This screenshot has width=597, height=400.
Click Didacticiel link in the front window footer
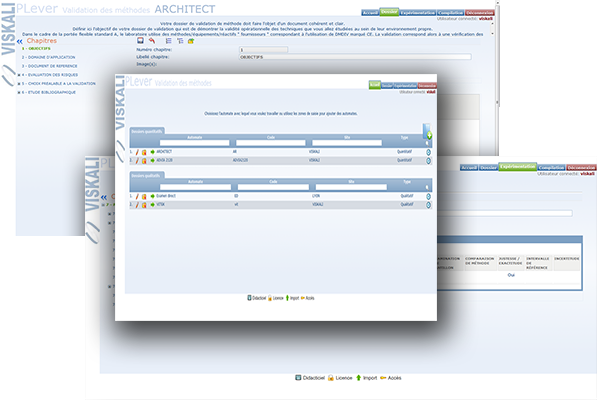pos(257,298)
